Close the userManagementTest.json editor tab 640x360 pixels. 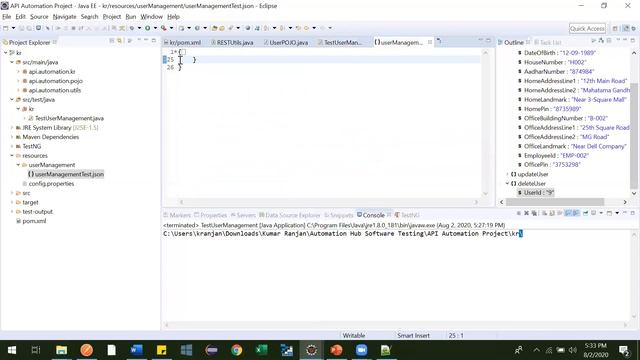pos(430,42)
